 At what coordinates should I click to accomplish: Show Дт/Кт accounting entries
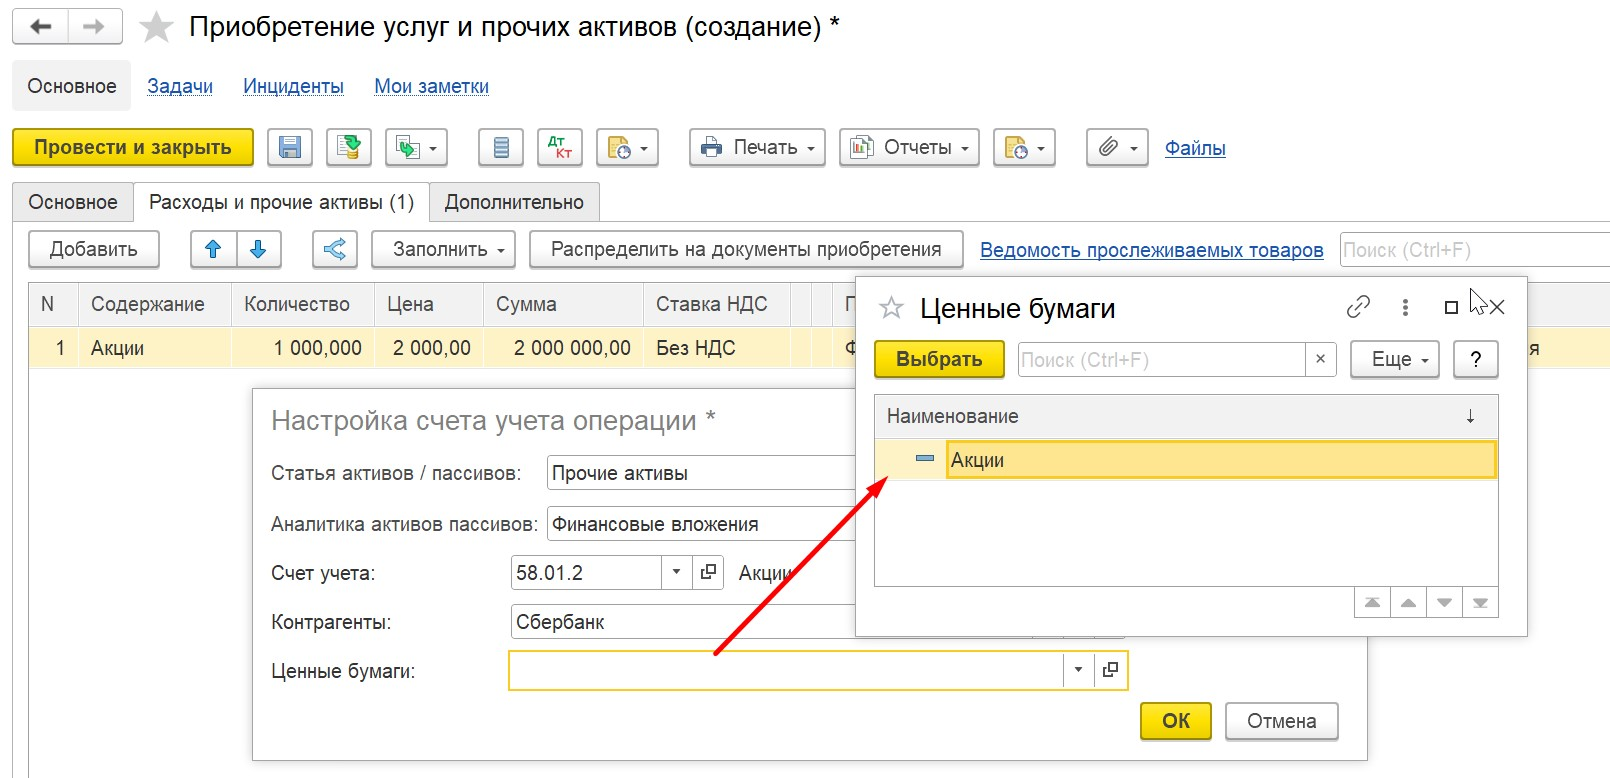pyautogui.click(x=560, y=147)
